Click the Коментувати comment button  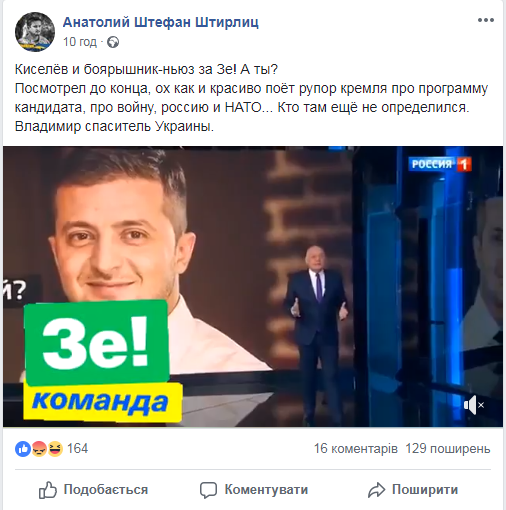coord(254,490)
